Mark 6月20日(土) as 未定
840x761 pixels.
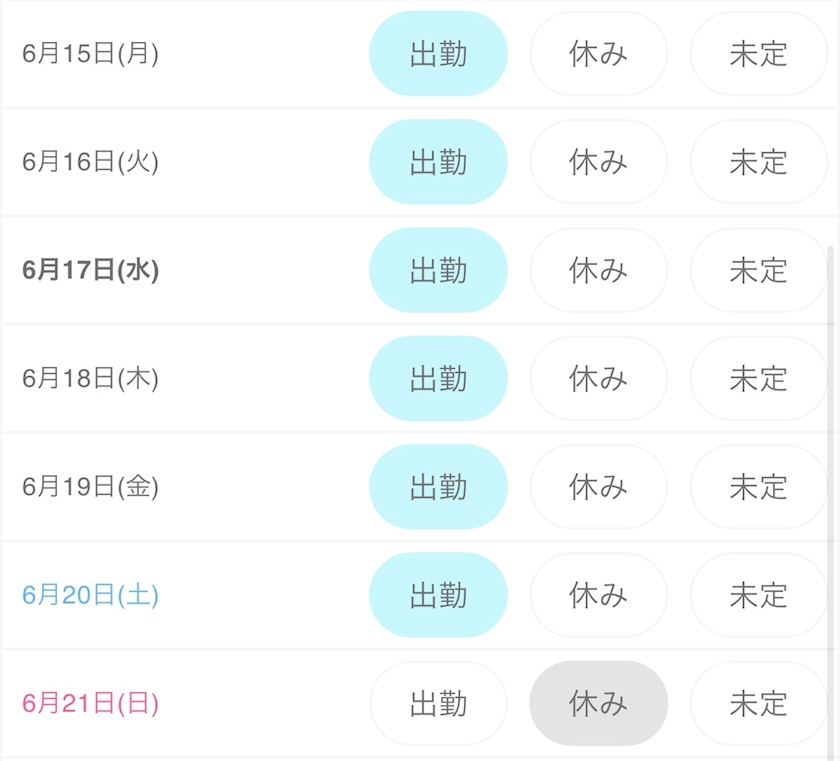[x=759, y=594]
